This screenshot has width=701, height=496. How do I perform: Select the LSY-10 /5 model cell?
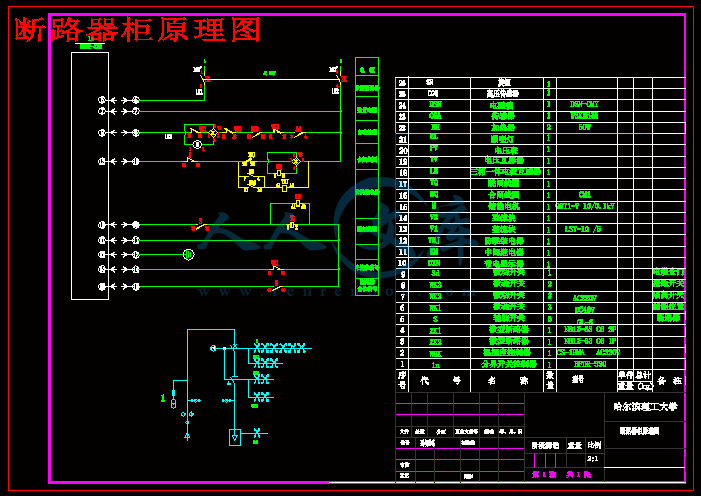(x=583, y=229)
